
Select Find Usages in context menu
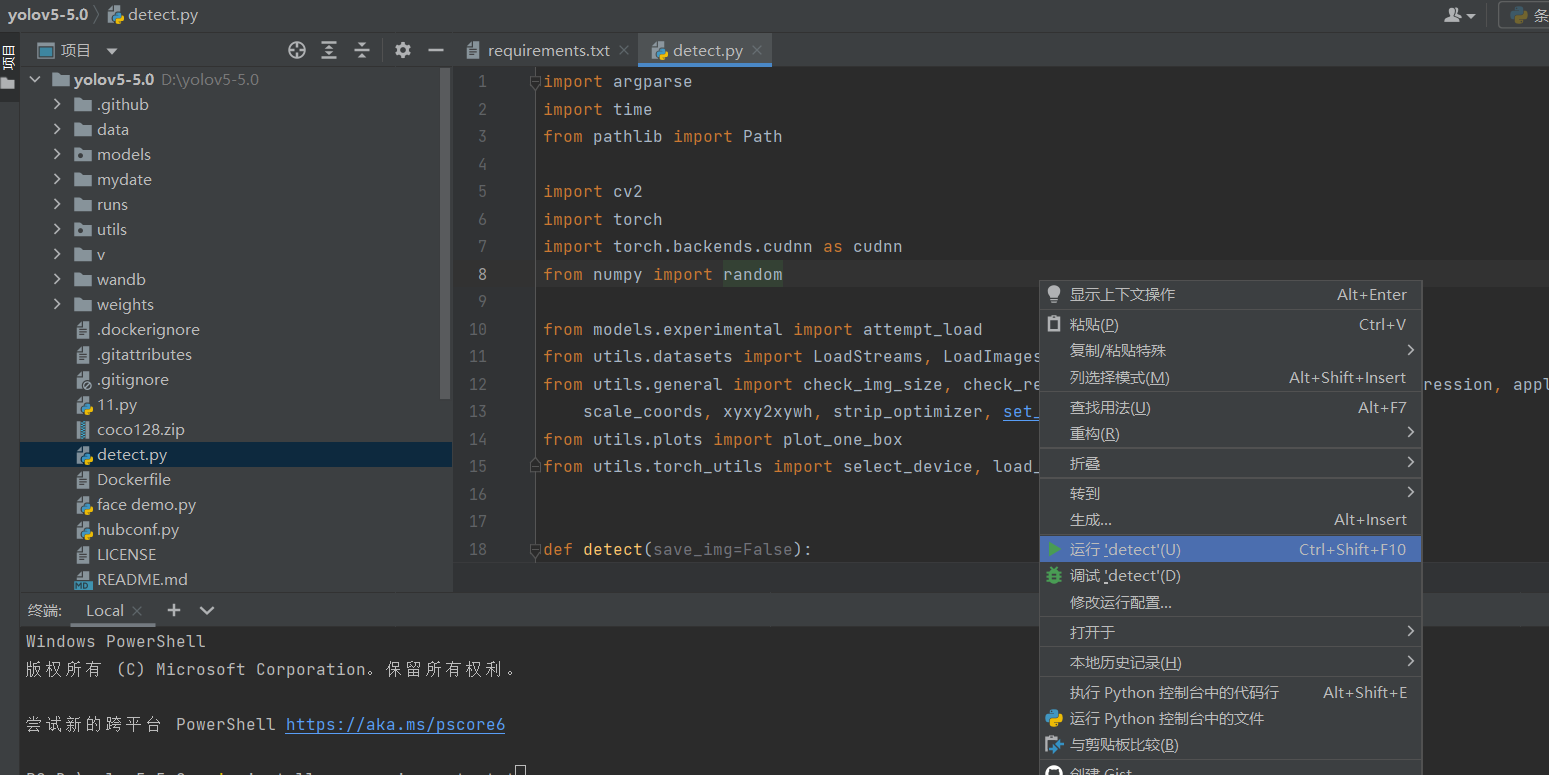1231,407
